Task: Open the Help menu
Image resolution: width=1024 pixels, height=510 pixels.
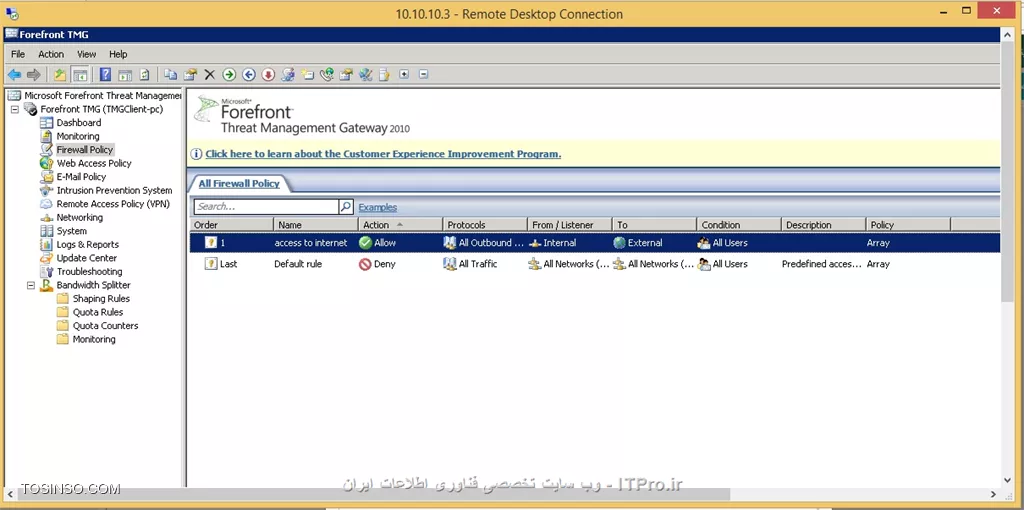Action: (x=118, y=54)
